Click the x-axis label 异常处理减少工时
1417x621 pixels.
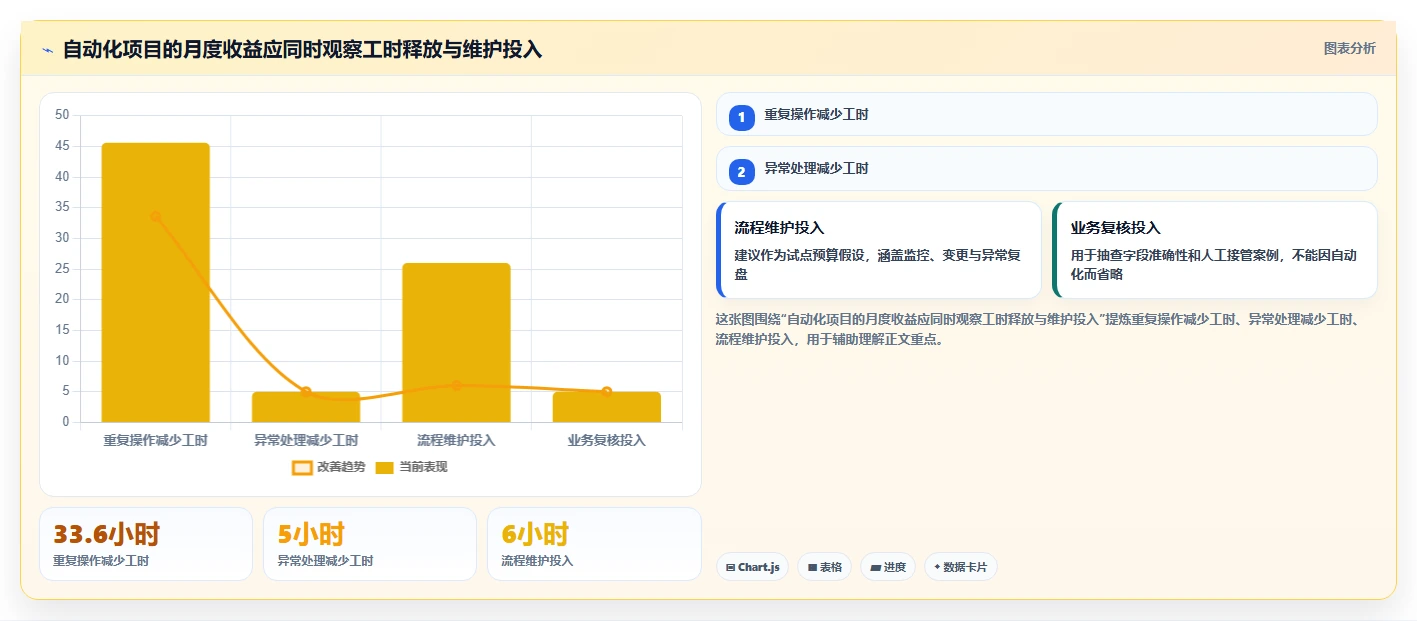click(x=306, y=440)
